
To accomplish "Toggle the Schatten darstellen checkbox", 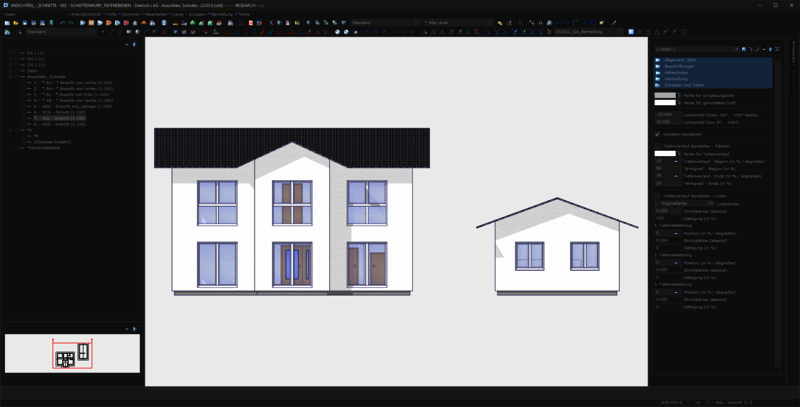I will 657,133.
